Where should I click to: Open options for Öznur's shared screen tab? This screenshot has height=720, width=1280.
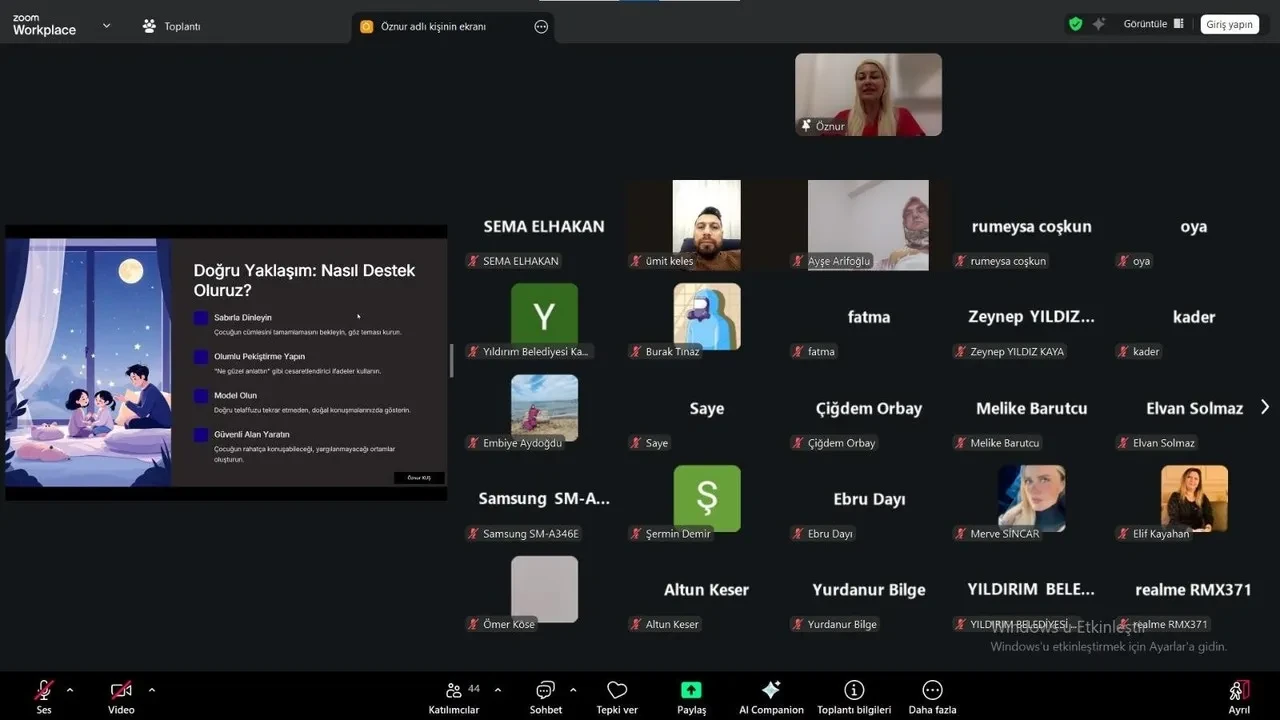click(541, 27)
